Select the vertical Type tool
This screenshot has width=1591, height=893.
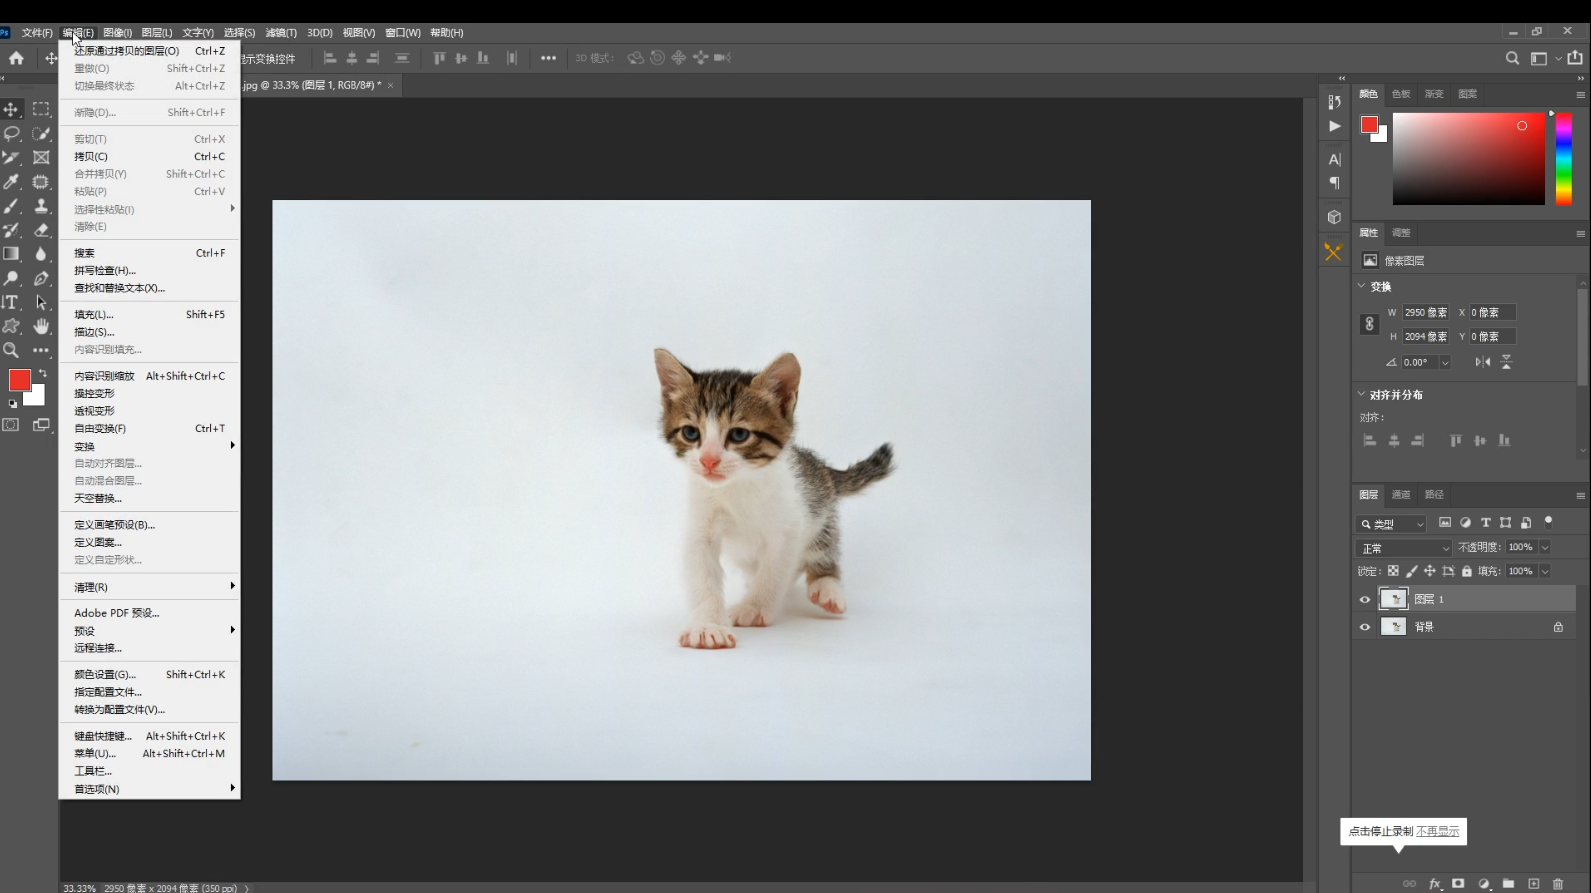pos(11,302)
